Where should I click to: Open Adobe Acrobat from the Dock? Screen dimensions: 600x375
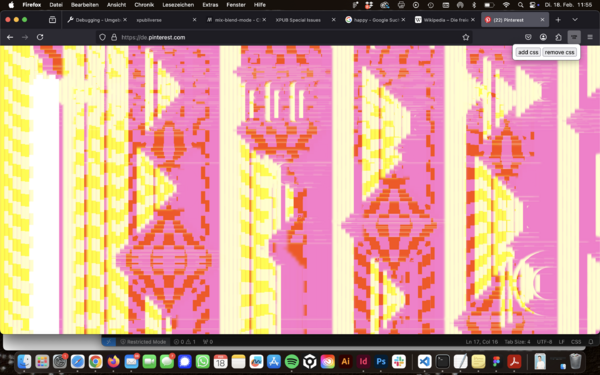(514, 361)
